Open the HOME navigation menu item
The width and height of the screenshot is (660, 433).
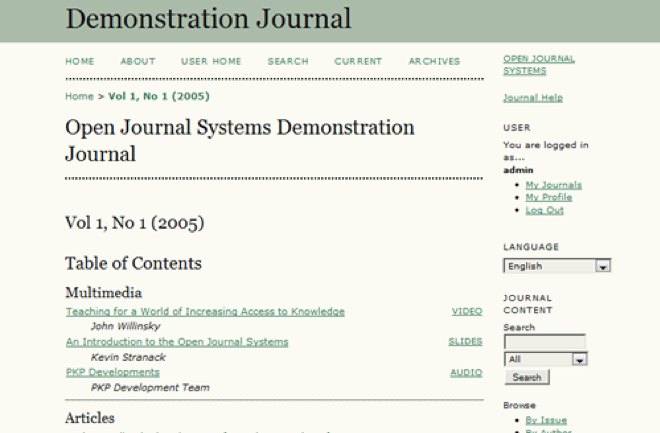(80, 62)
